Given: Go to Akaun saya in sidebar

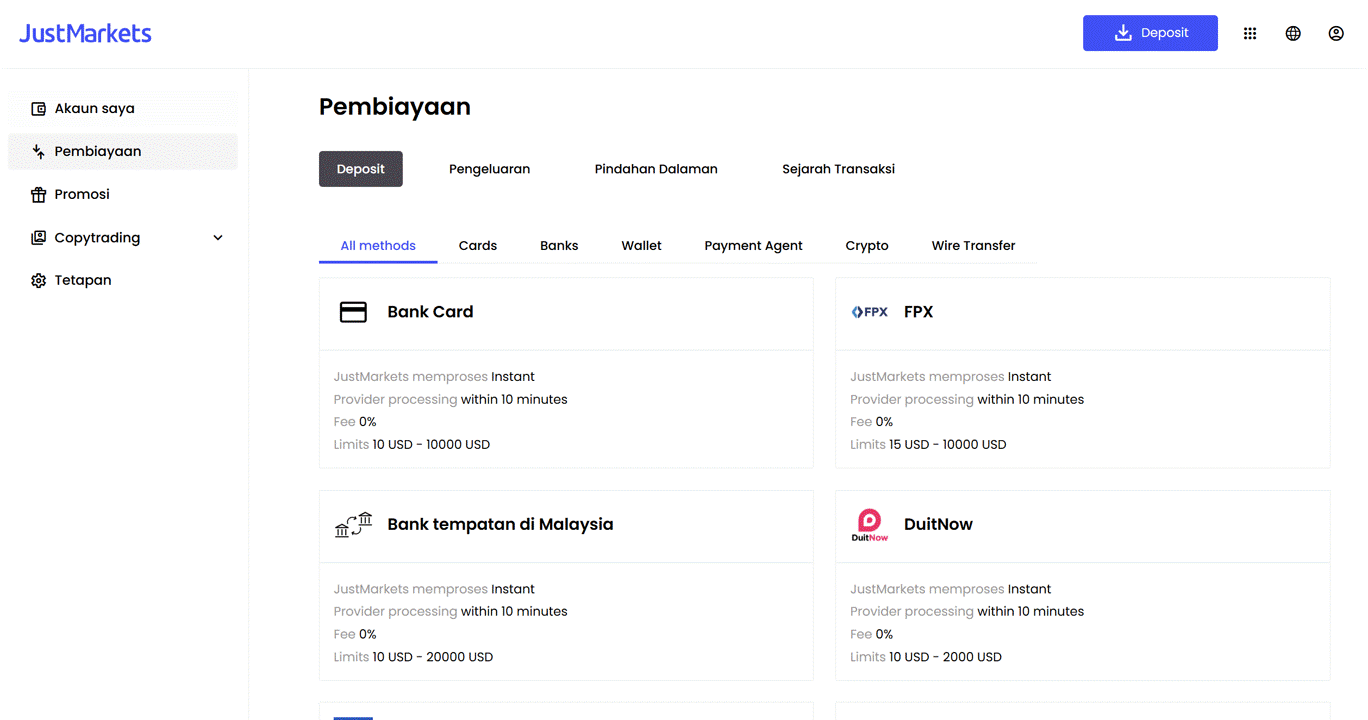Looking at the screenshot, I should click(95, 109).
